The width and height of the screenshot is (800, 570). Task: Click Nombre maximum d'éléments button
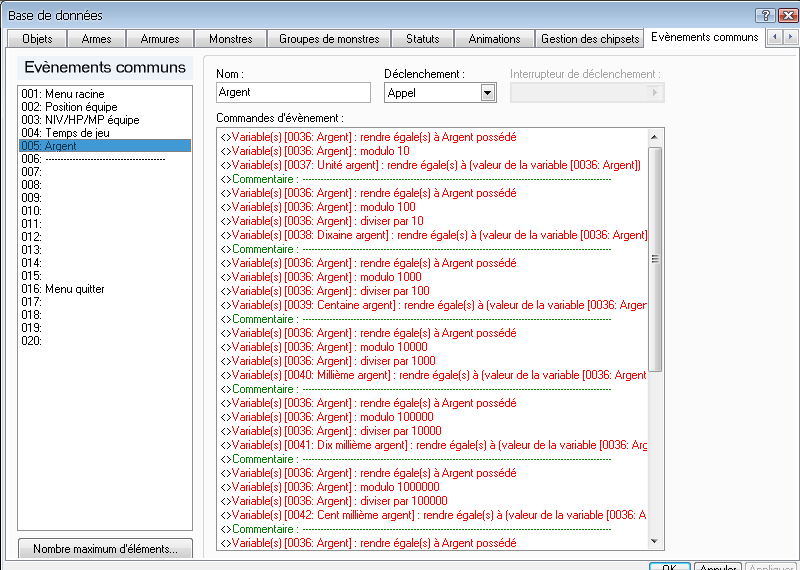coord(105,549)
